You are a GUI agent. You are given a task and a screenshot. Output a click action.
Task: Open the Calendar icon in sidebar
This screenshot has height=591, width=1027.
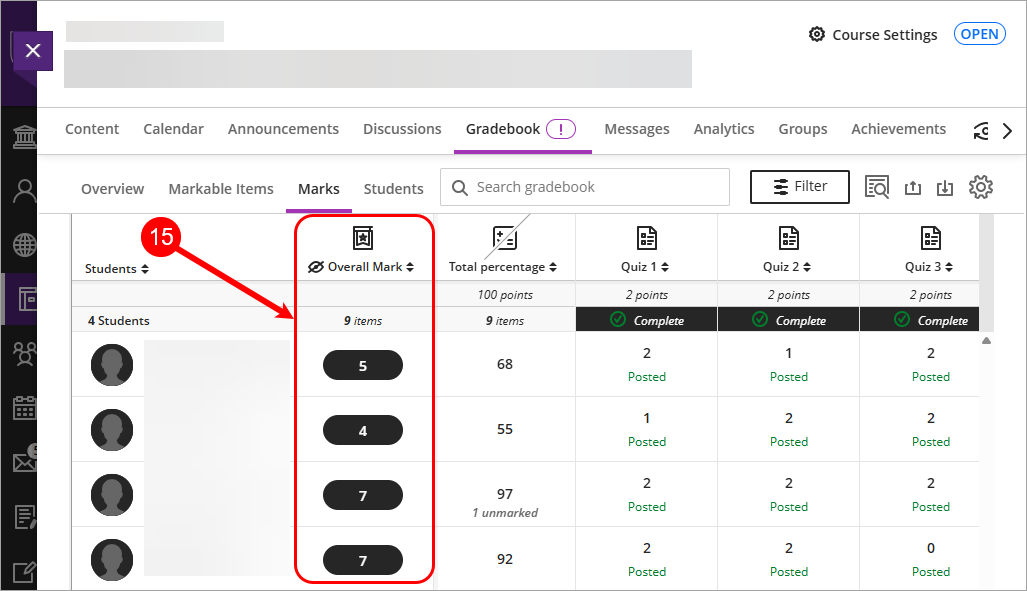(24, 408)
